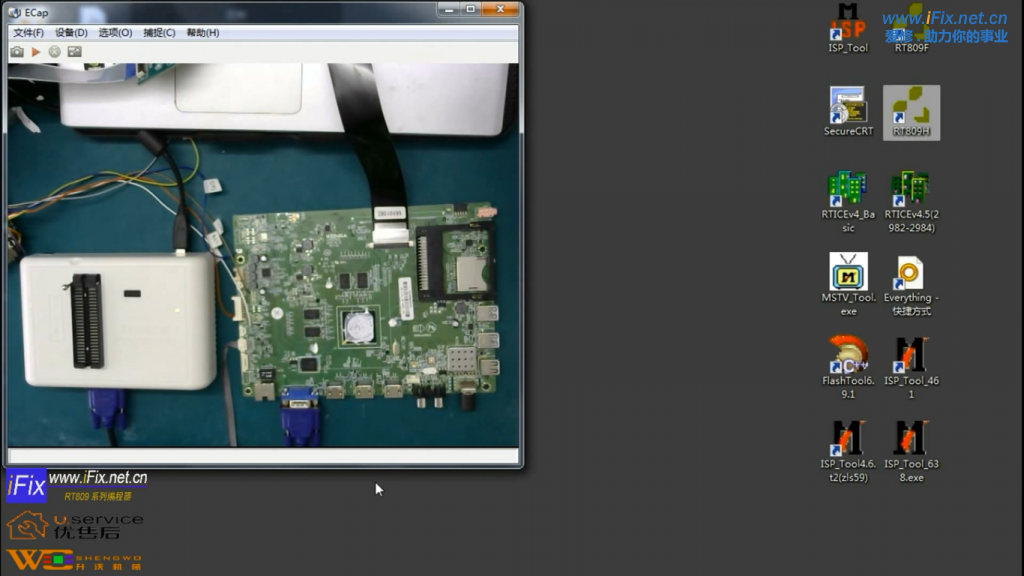This screenshot has height=576, width=1024.
Task: Select the SecureCRT desktop icon
Action: click(x=848, y=111)
